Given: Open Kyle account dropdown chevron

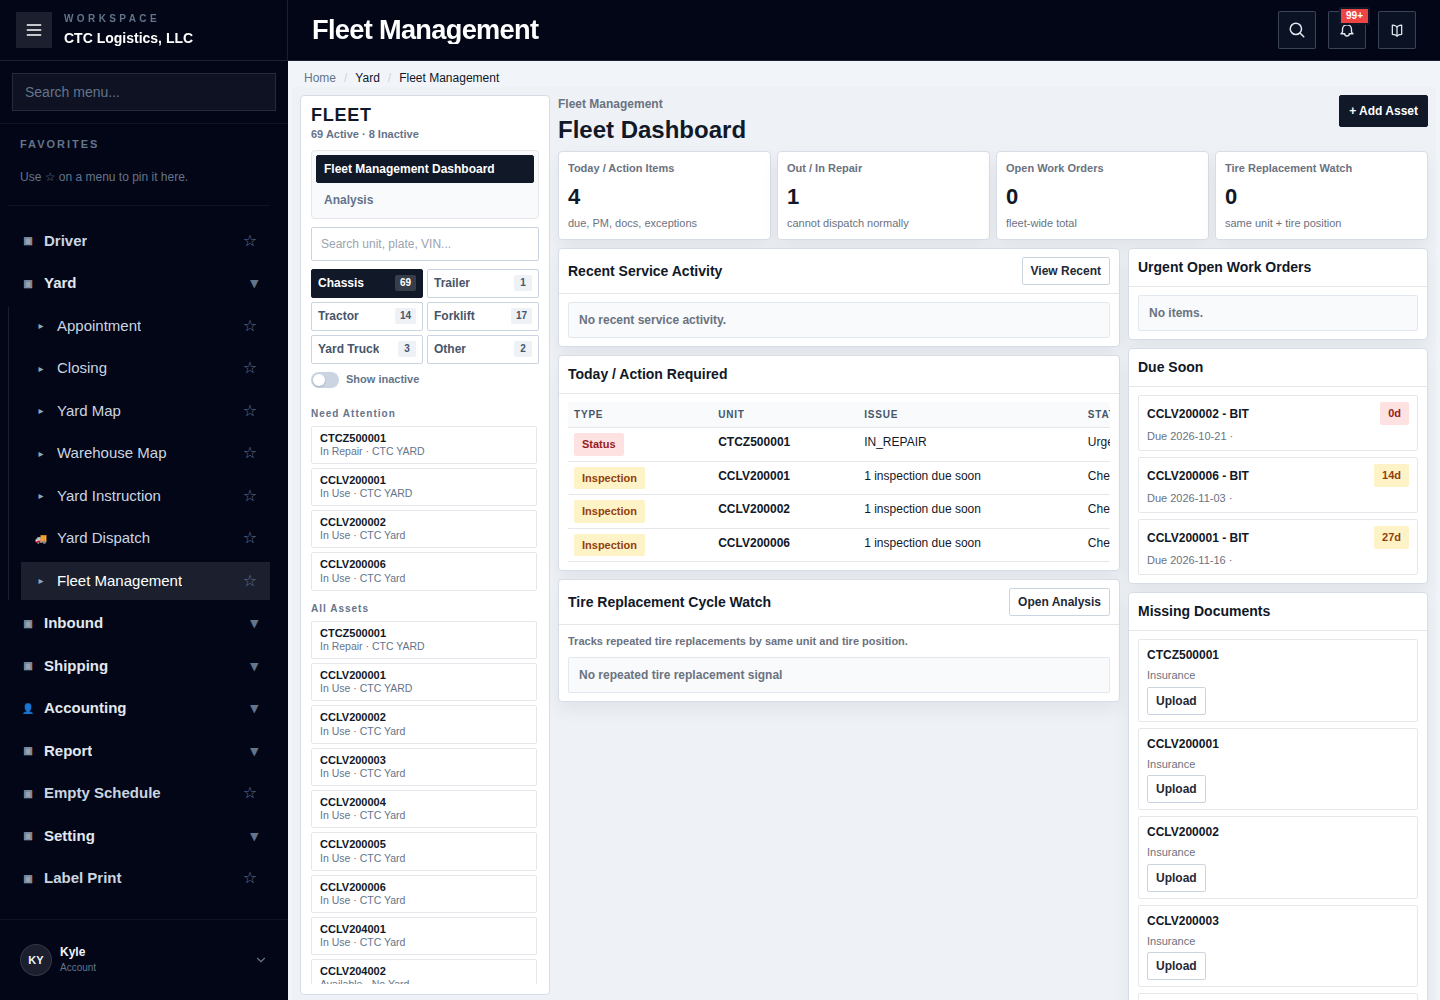Looking at the screenshot, I should click(x=261, y=960).
